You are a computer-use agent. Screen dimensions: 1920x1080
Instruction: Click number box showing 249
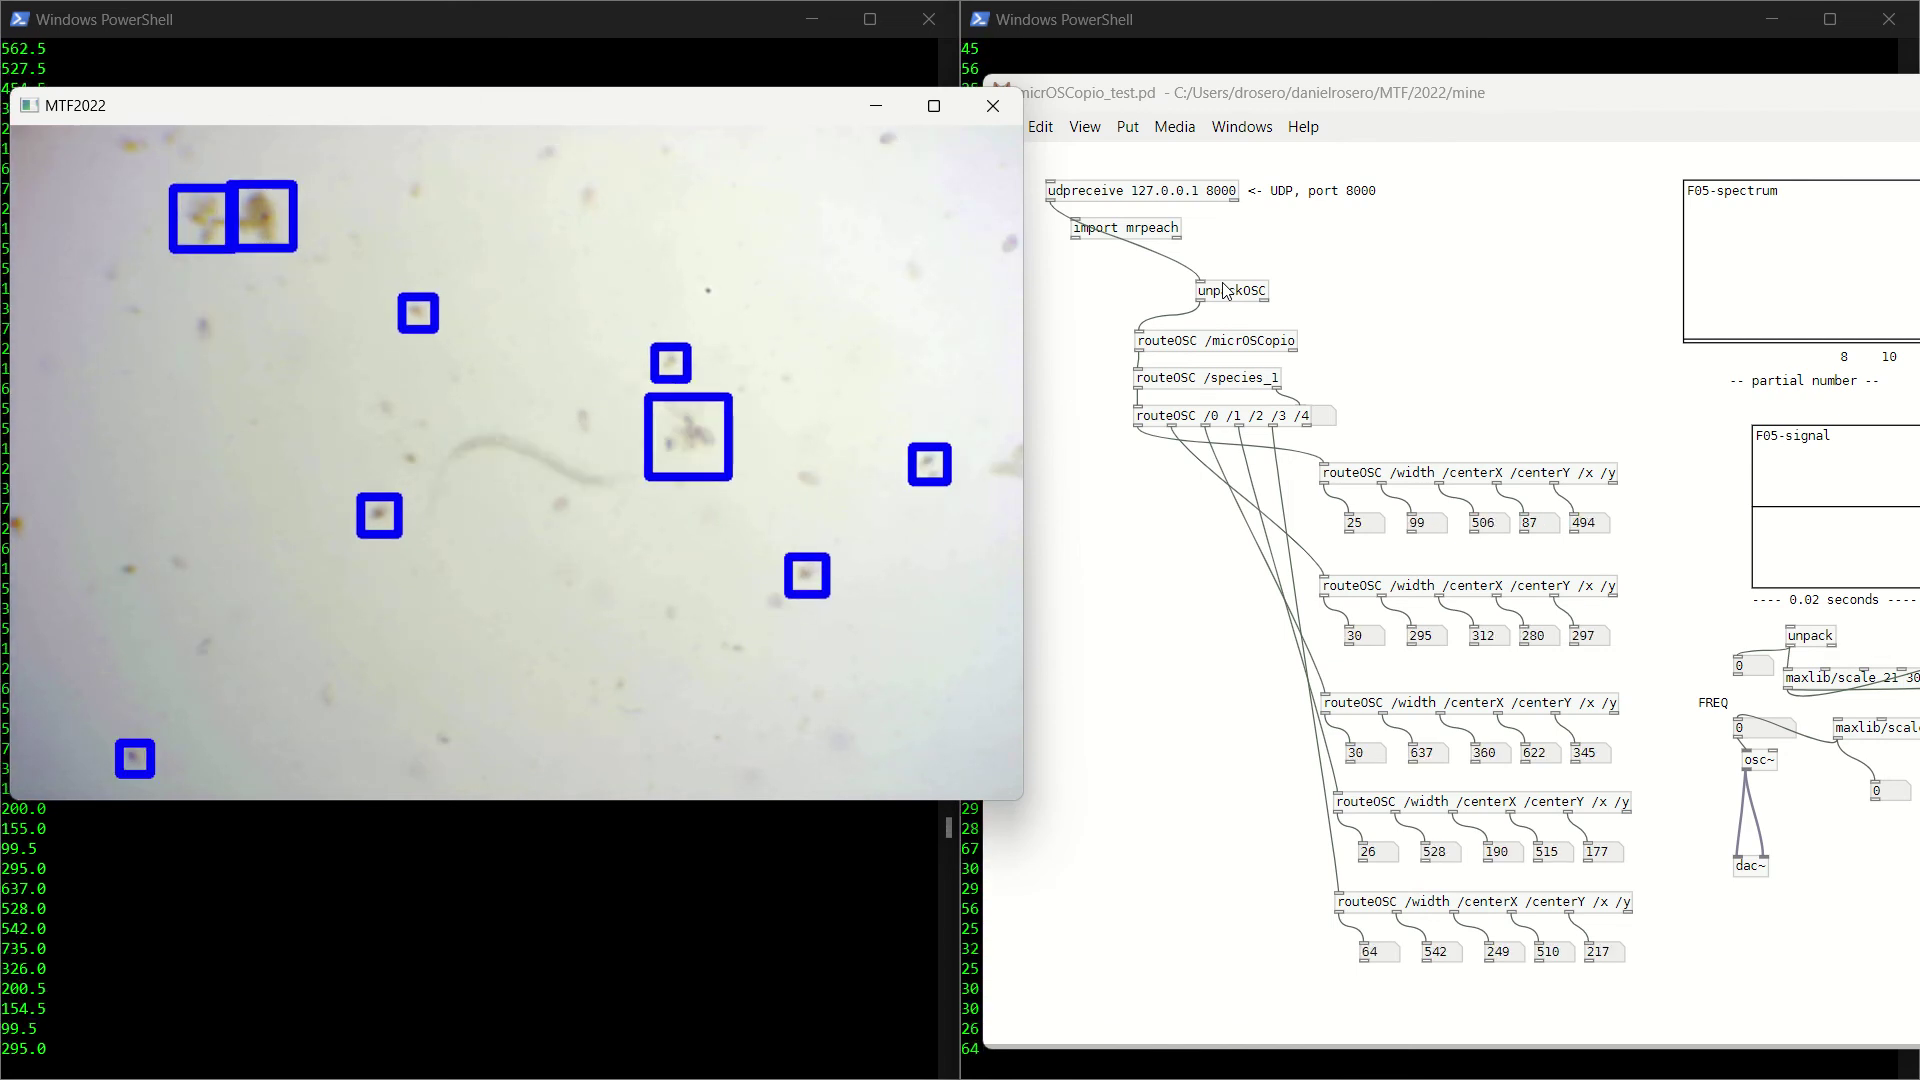pos(1504,952)
